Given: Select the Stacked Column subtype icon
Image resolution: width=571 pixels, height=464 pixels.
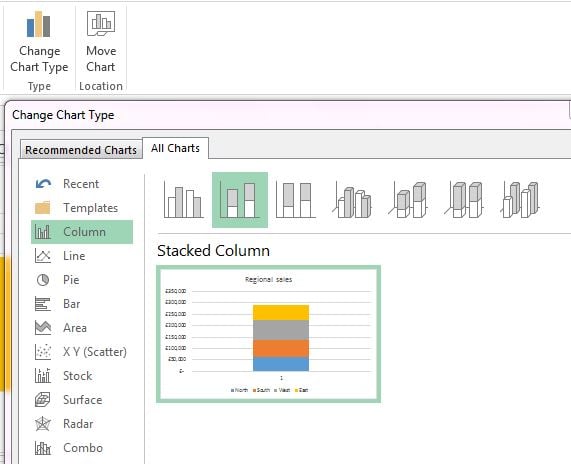Looking at the screenshot, I should (x=240, y=200).
